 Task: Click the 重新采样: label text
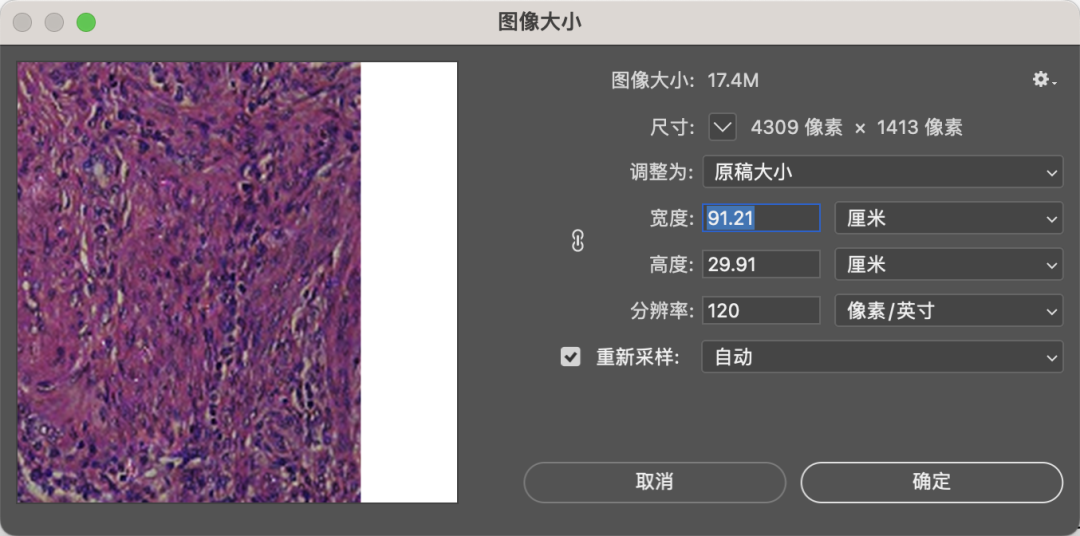638,358
